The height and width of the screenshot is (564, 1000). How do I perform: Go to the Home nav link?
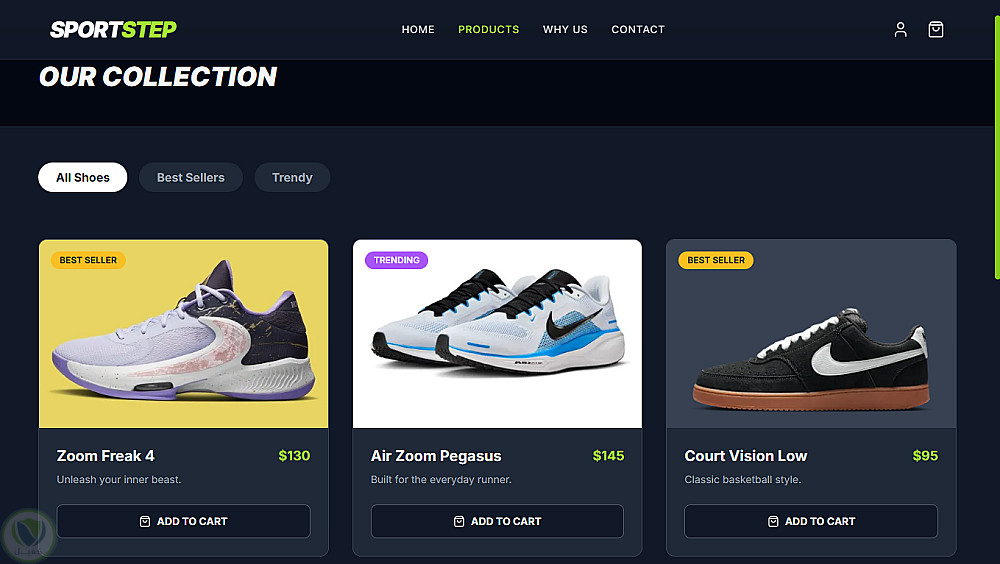(418, 29)
